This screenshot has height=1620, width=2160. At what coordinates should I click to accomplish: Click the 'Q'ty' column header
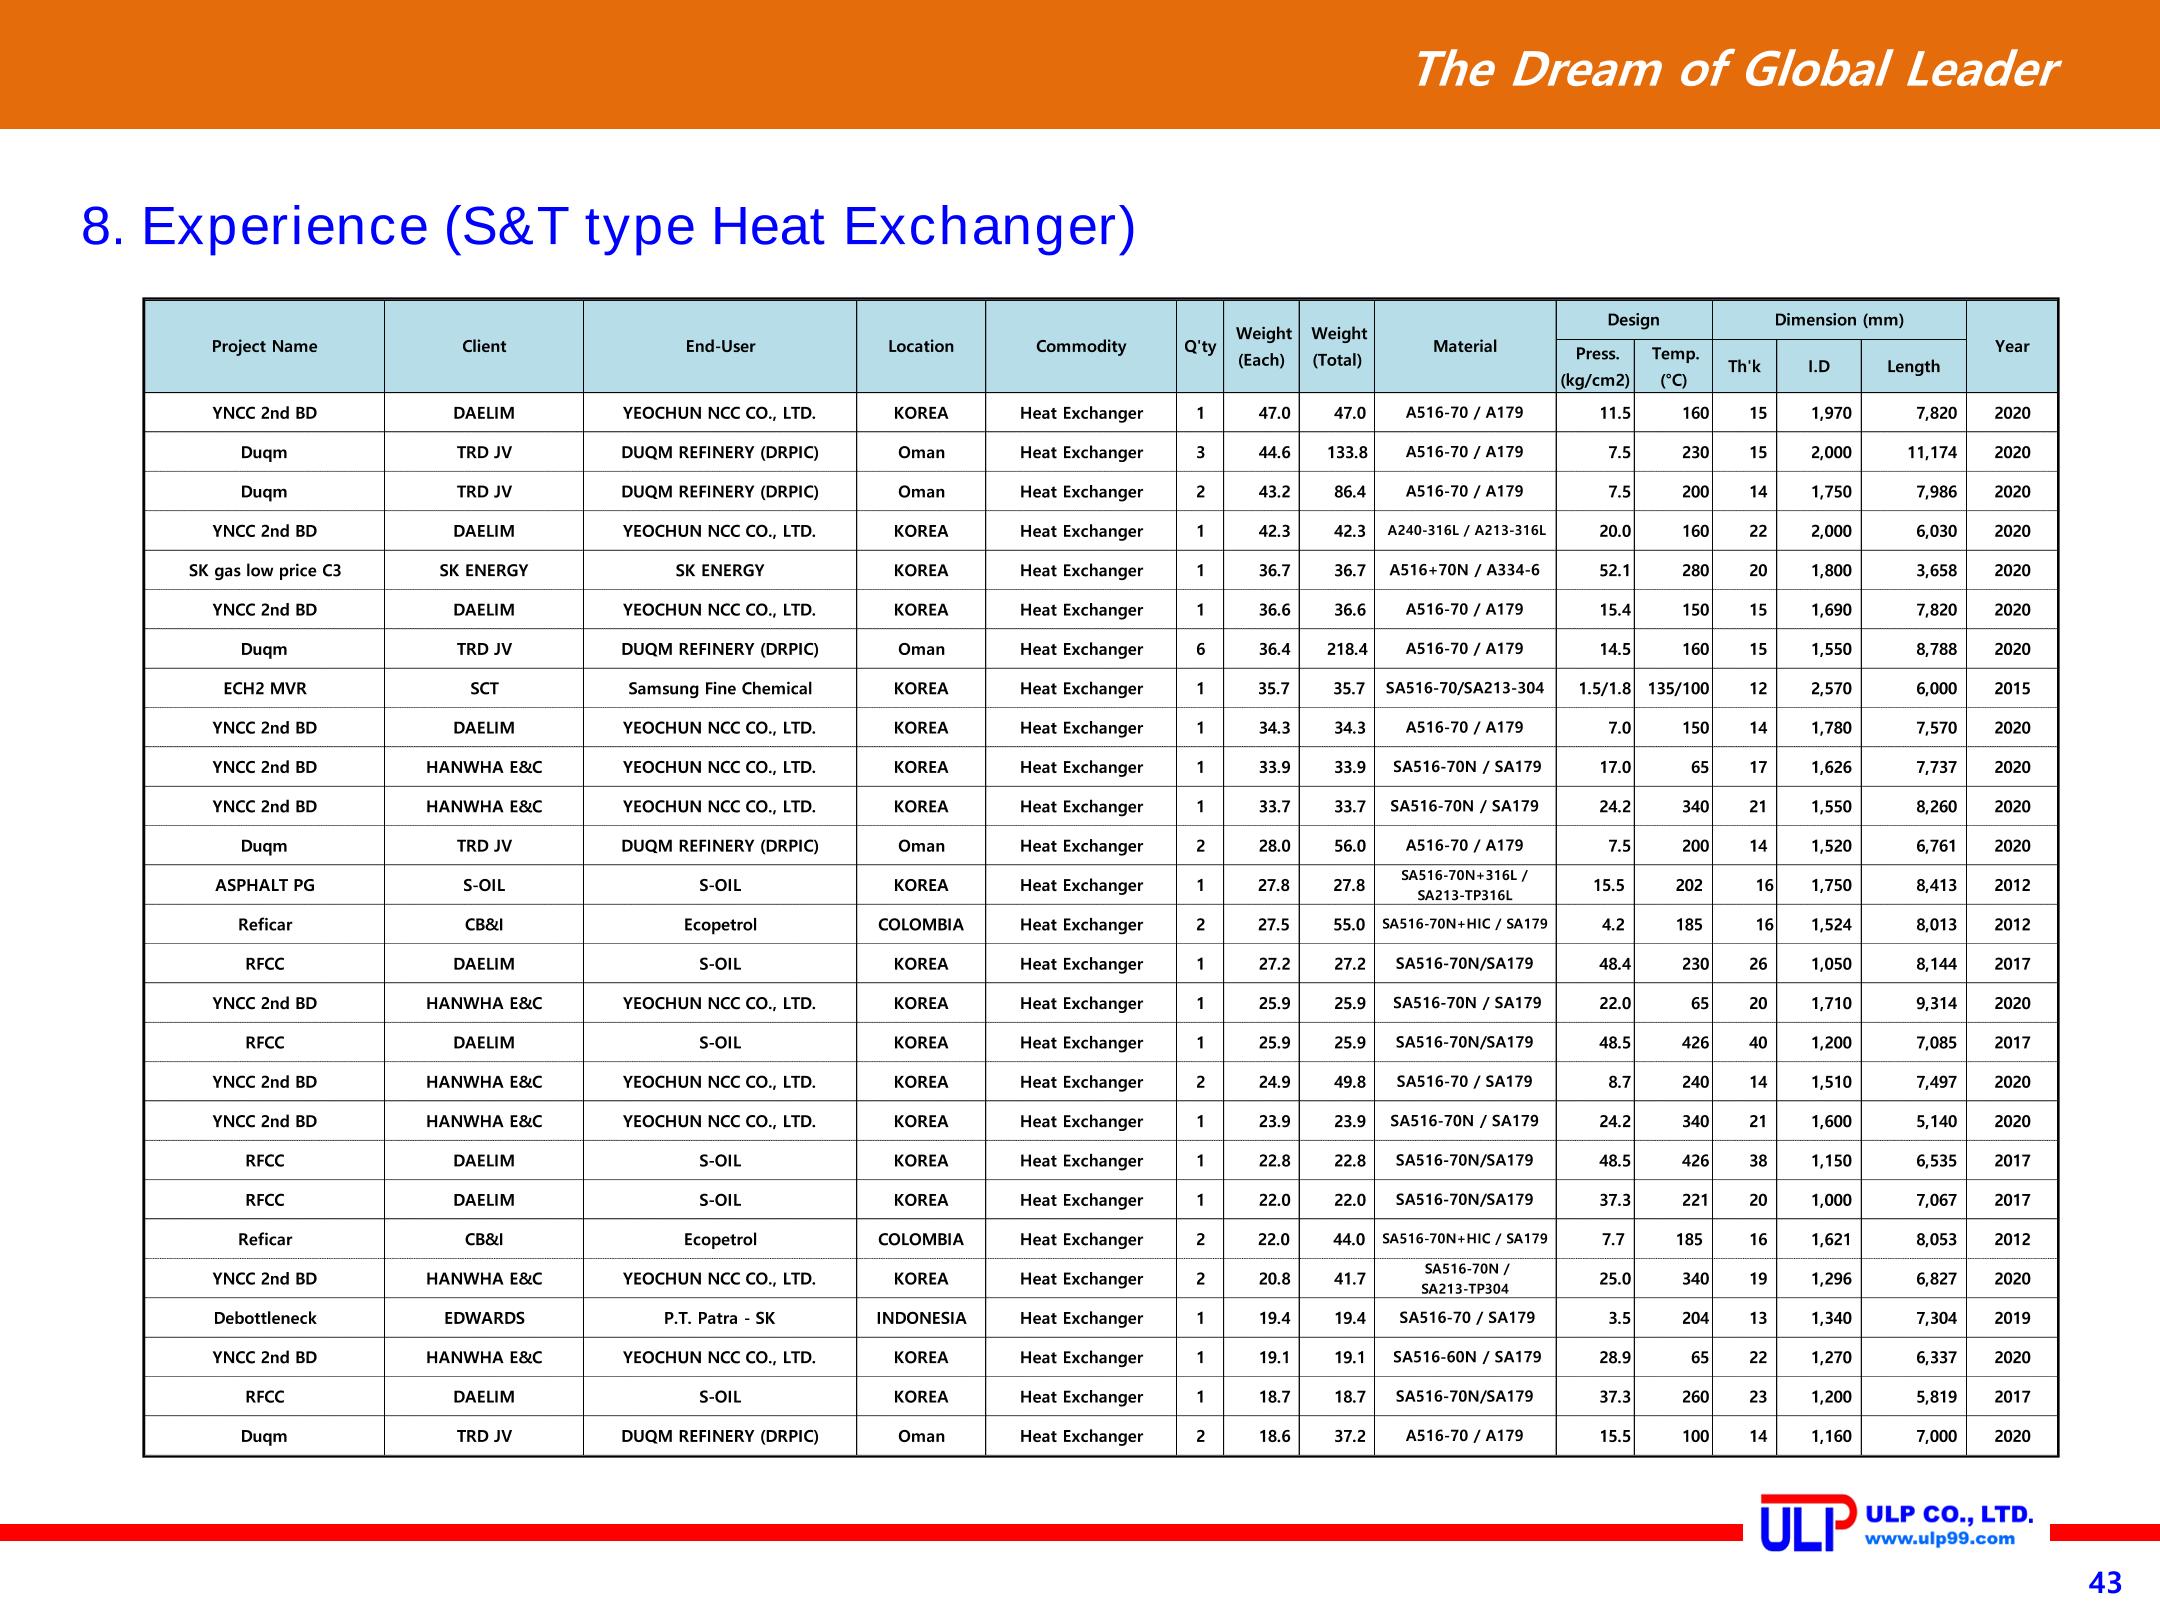[x=1200, y=346]
